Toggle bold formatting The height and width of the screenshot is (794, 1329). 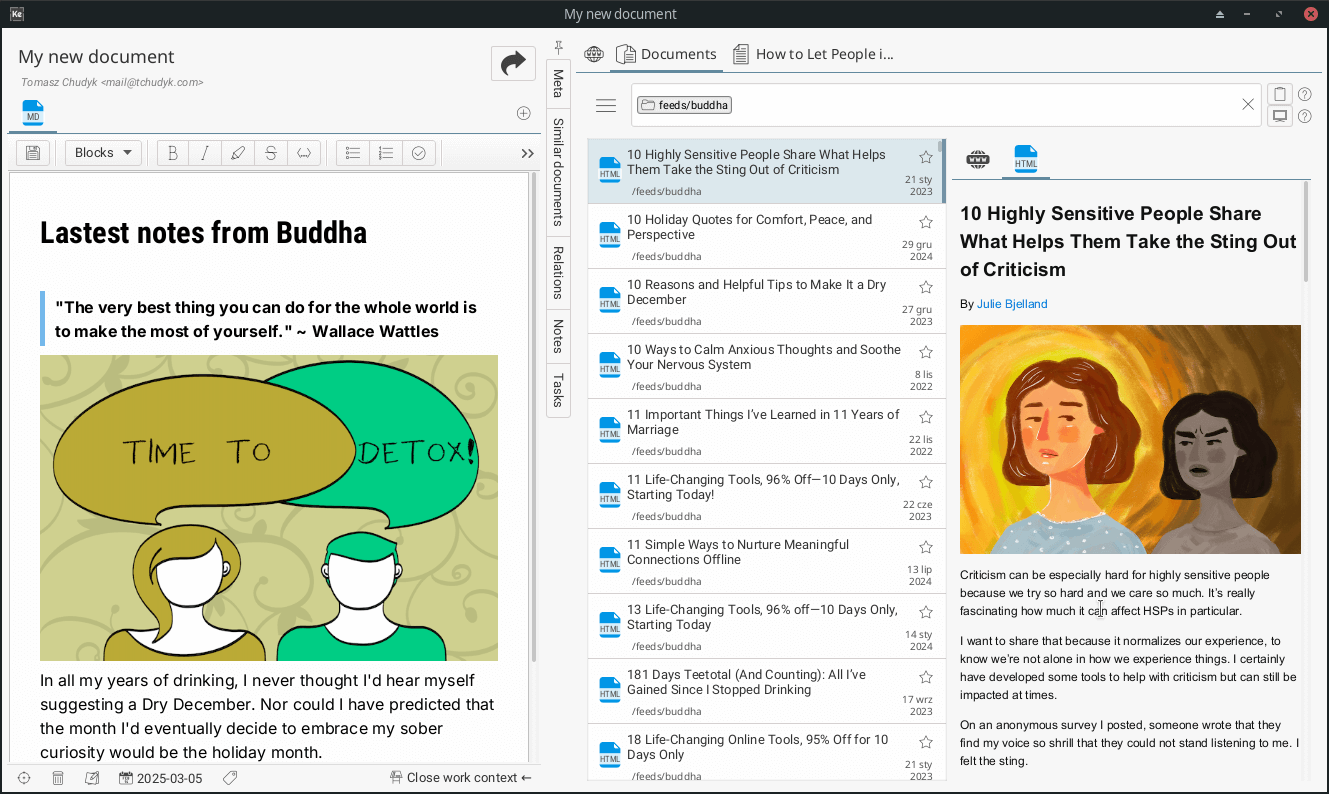[x=173, y=153]
